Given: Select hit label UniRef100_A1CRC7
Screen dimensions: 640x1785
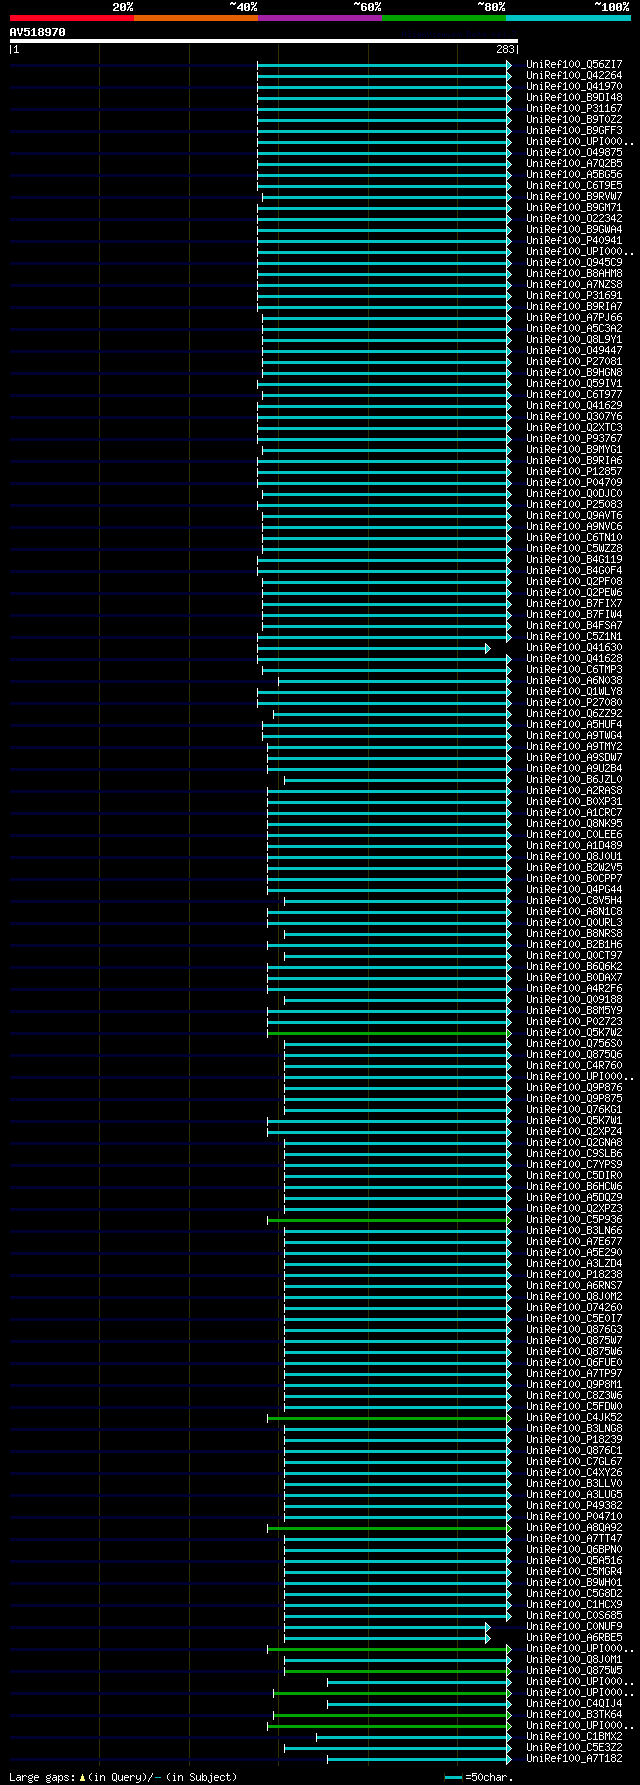Looking at the screenshot, I should [574, 812].
